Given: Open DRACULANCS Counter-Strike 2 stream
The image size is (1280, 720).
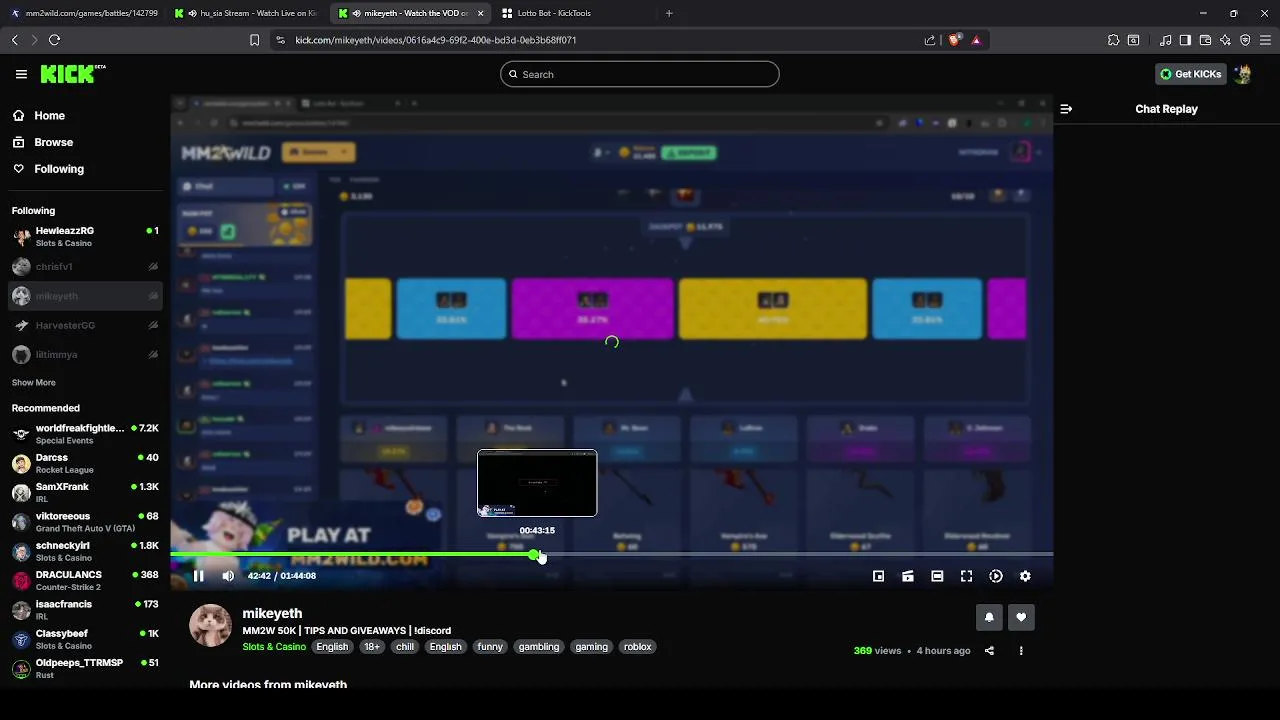Looking at the screenshot, I should click(x=85, y=581).
